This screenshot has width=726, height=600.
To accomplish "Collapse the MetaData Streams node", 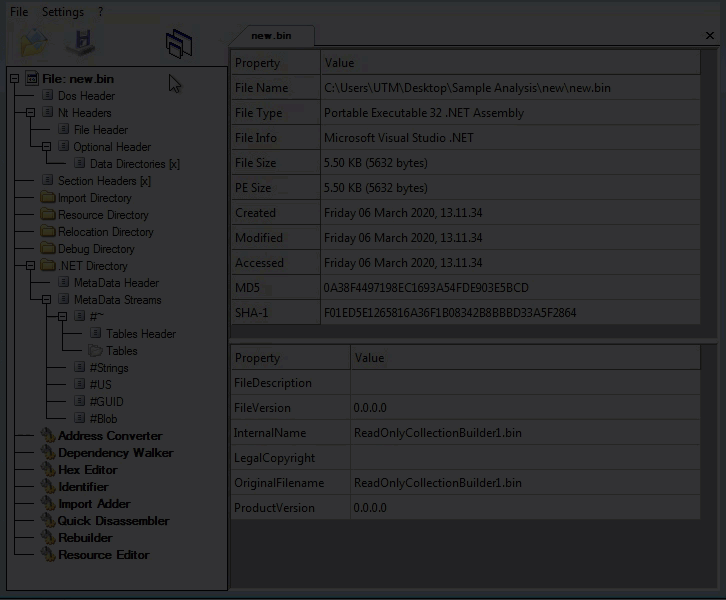I will [x=46, y=300].
